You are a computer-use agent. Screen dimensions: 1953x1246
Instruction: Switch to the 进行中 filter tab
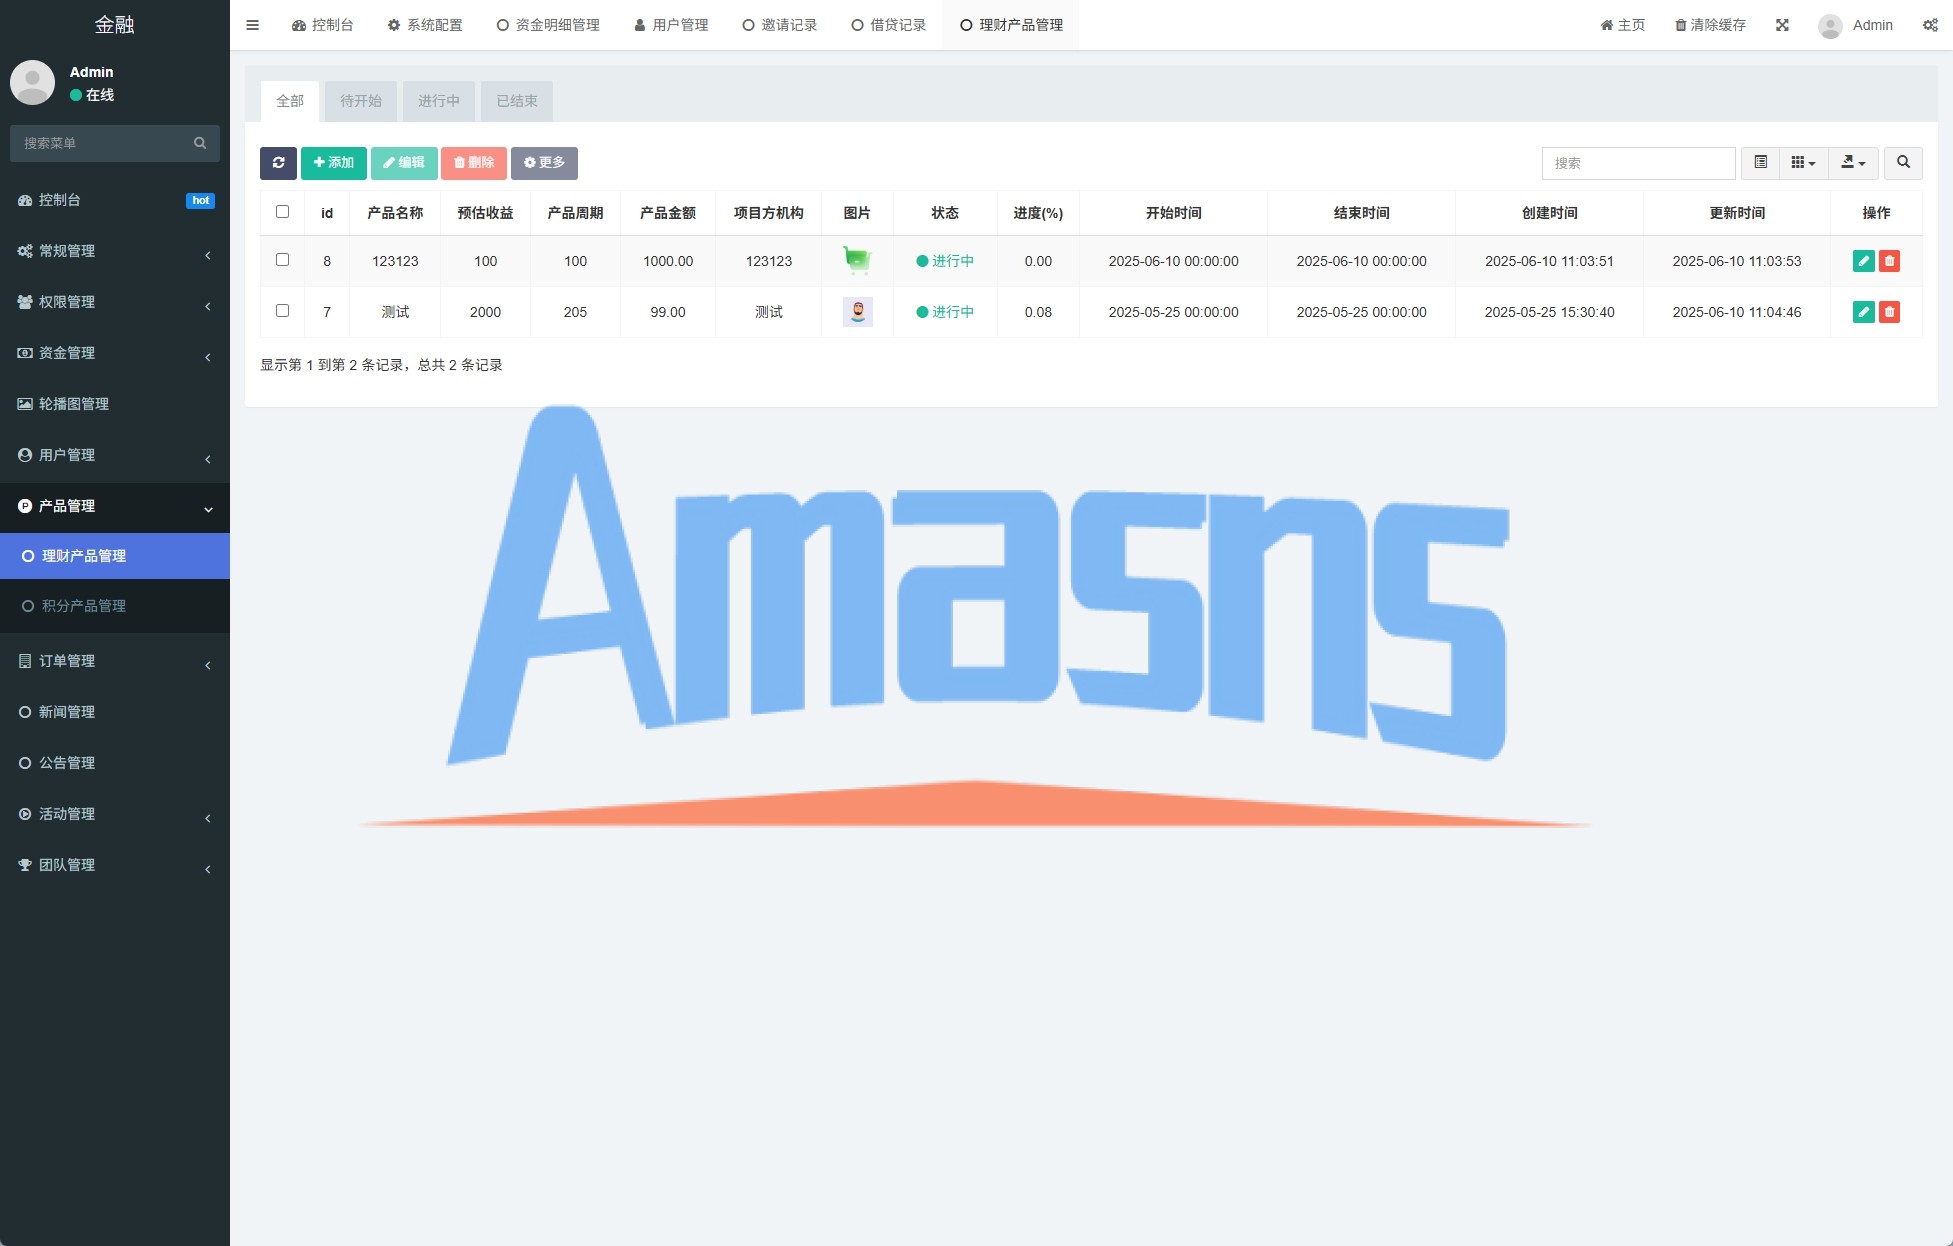[x=439, y=101]
